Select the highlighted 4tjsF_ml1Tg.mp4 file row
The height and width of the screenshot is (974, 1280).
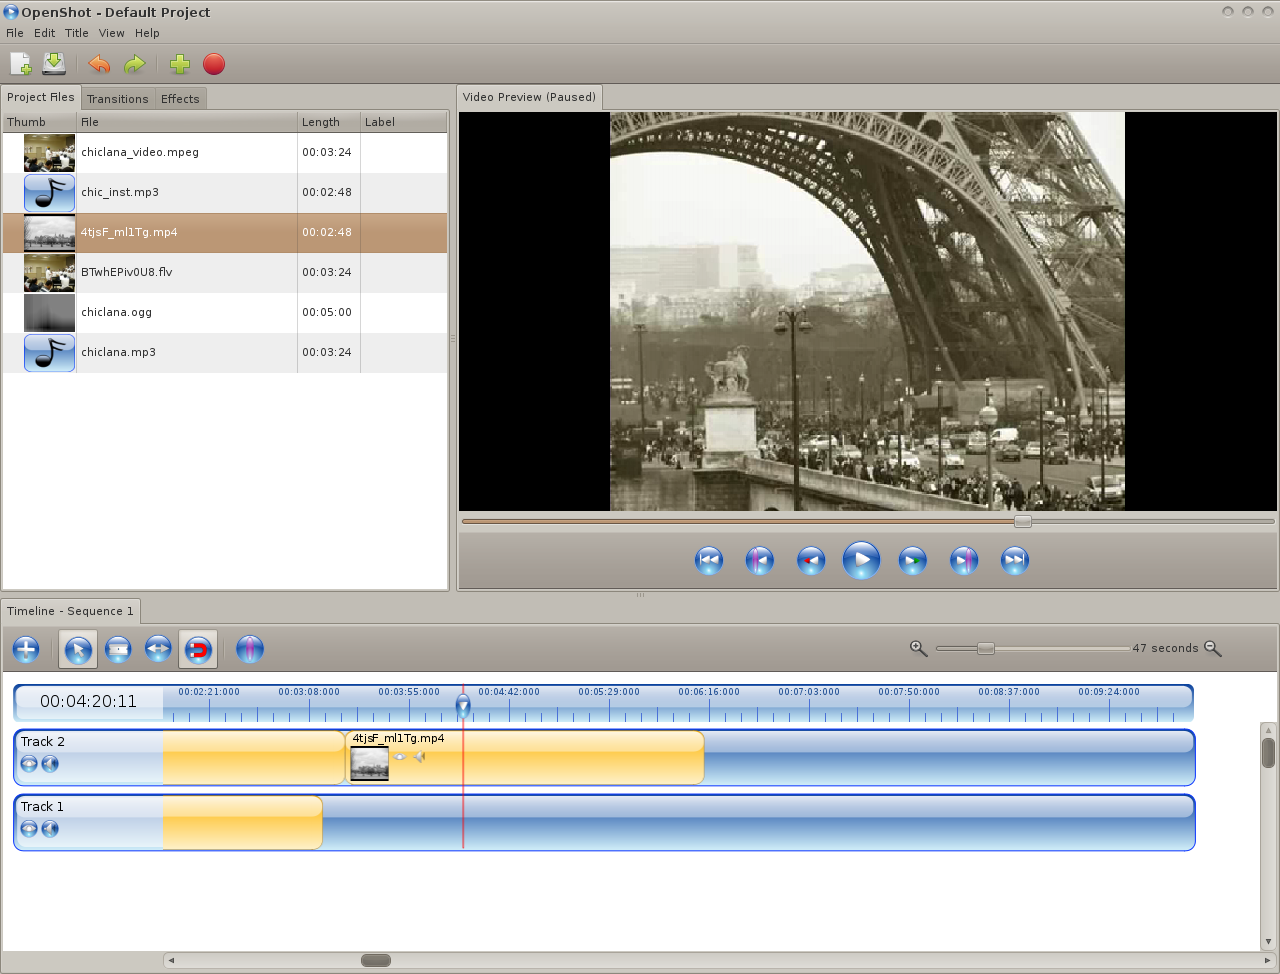(x=225, y=233)
